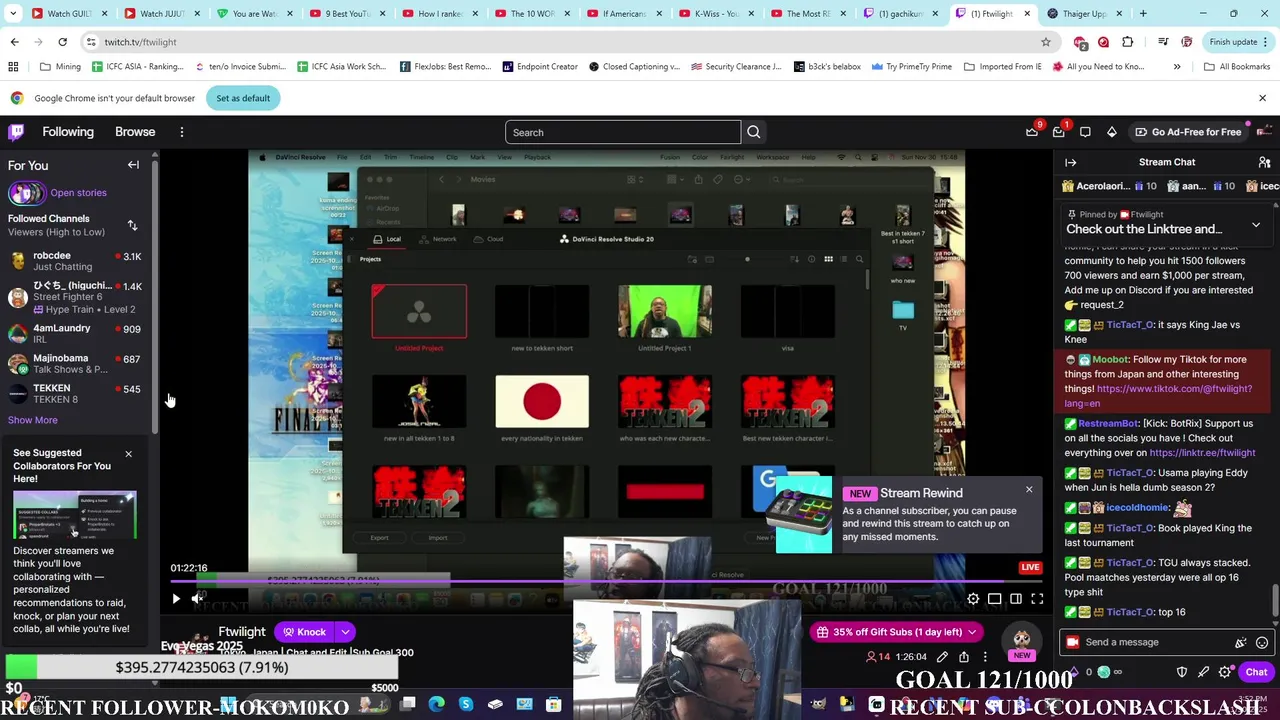Screen dimensions: 1280x720
Task: Sort followed channels by viewers
Action: click(132, 225)
